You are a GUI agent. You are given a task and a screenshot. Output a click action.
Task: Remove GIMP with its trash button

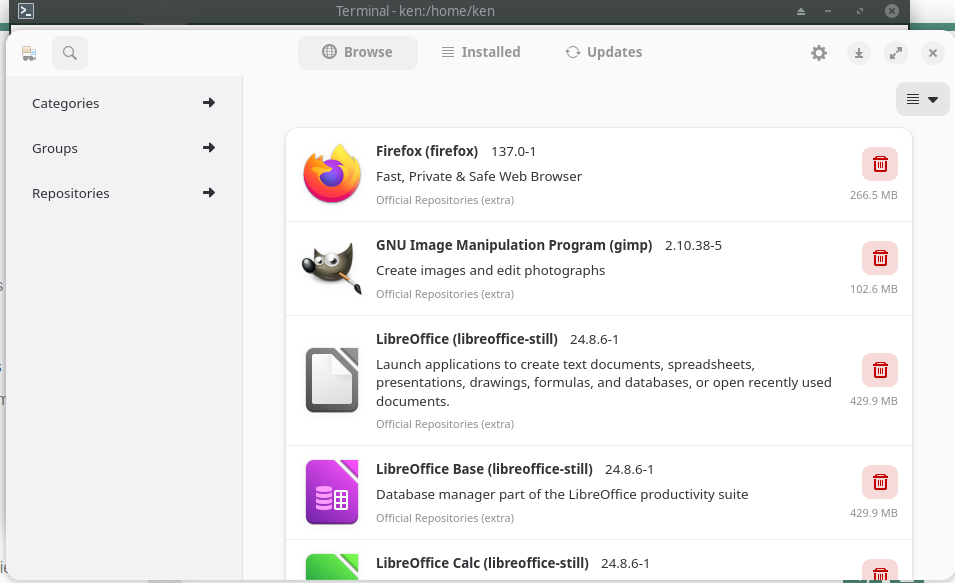pyautogui.click(x=880, y=258)
